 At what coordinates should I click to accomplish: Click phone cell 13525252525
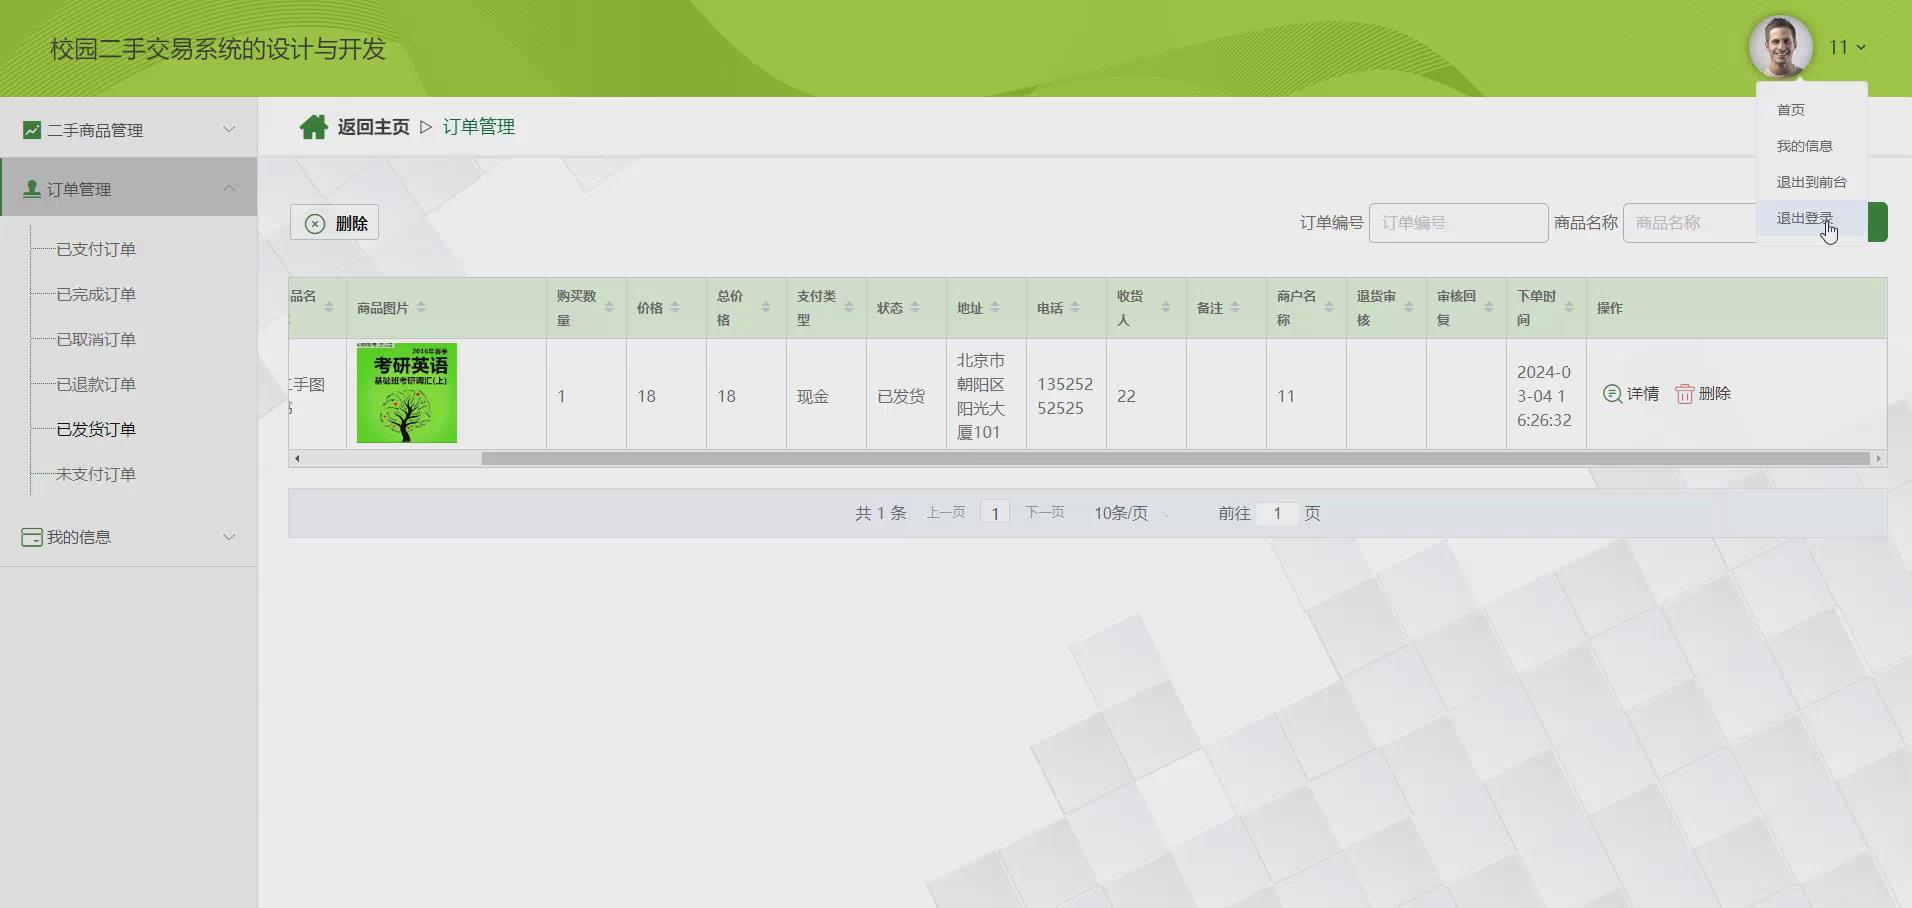point(1065,396)
